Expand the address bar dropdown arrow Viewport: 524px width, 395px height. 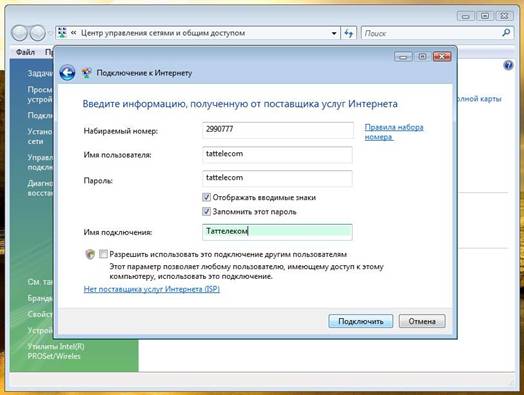click(x=334, y=33)
